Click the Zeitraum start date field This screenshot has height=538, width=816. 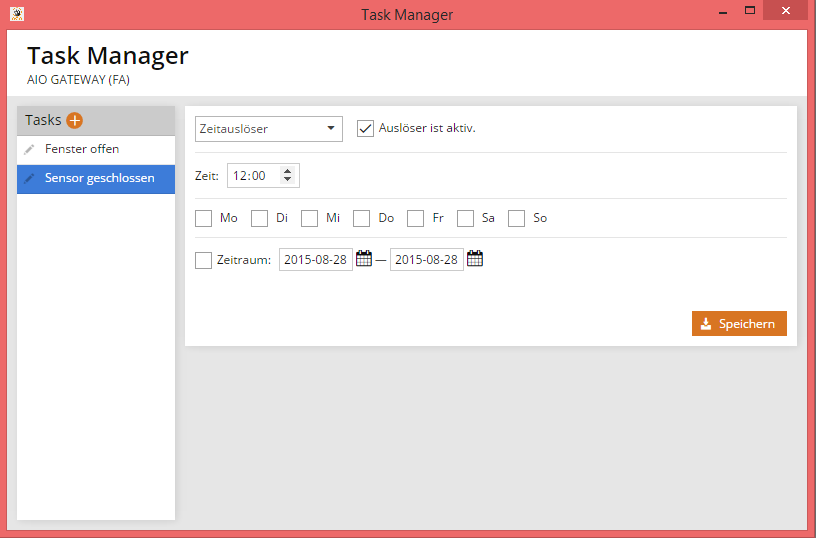(x=315, y=260)
